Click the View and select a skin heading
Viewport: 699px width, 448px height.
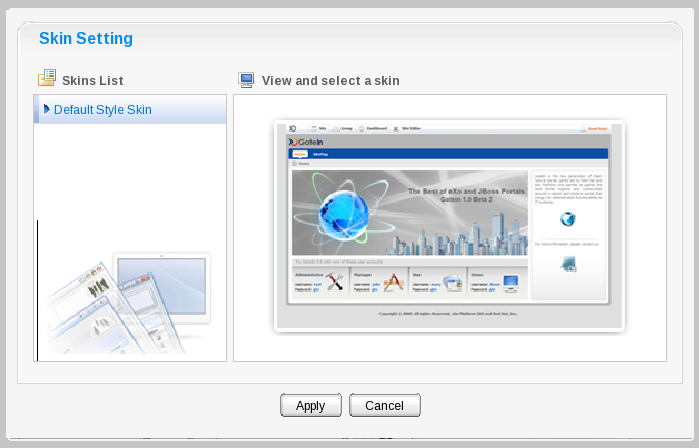[x=330, y=80]
